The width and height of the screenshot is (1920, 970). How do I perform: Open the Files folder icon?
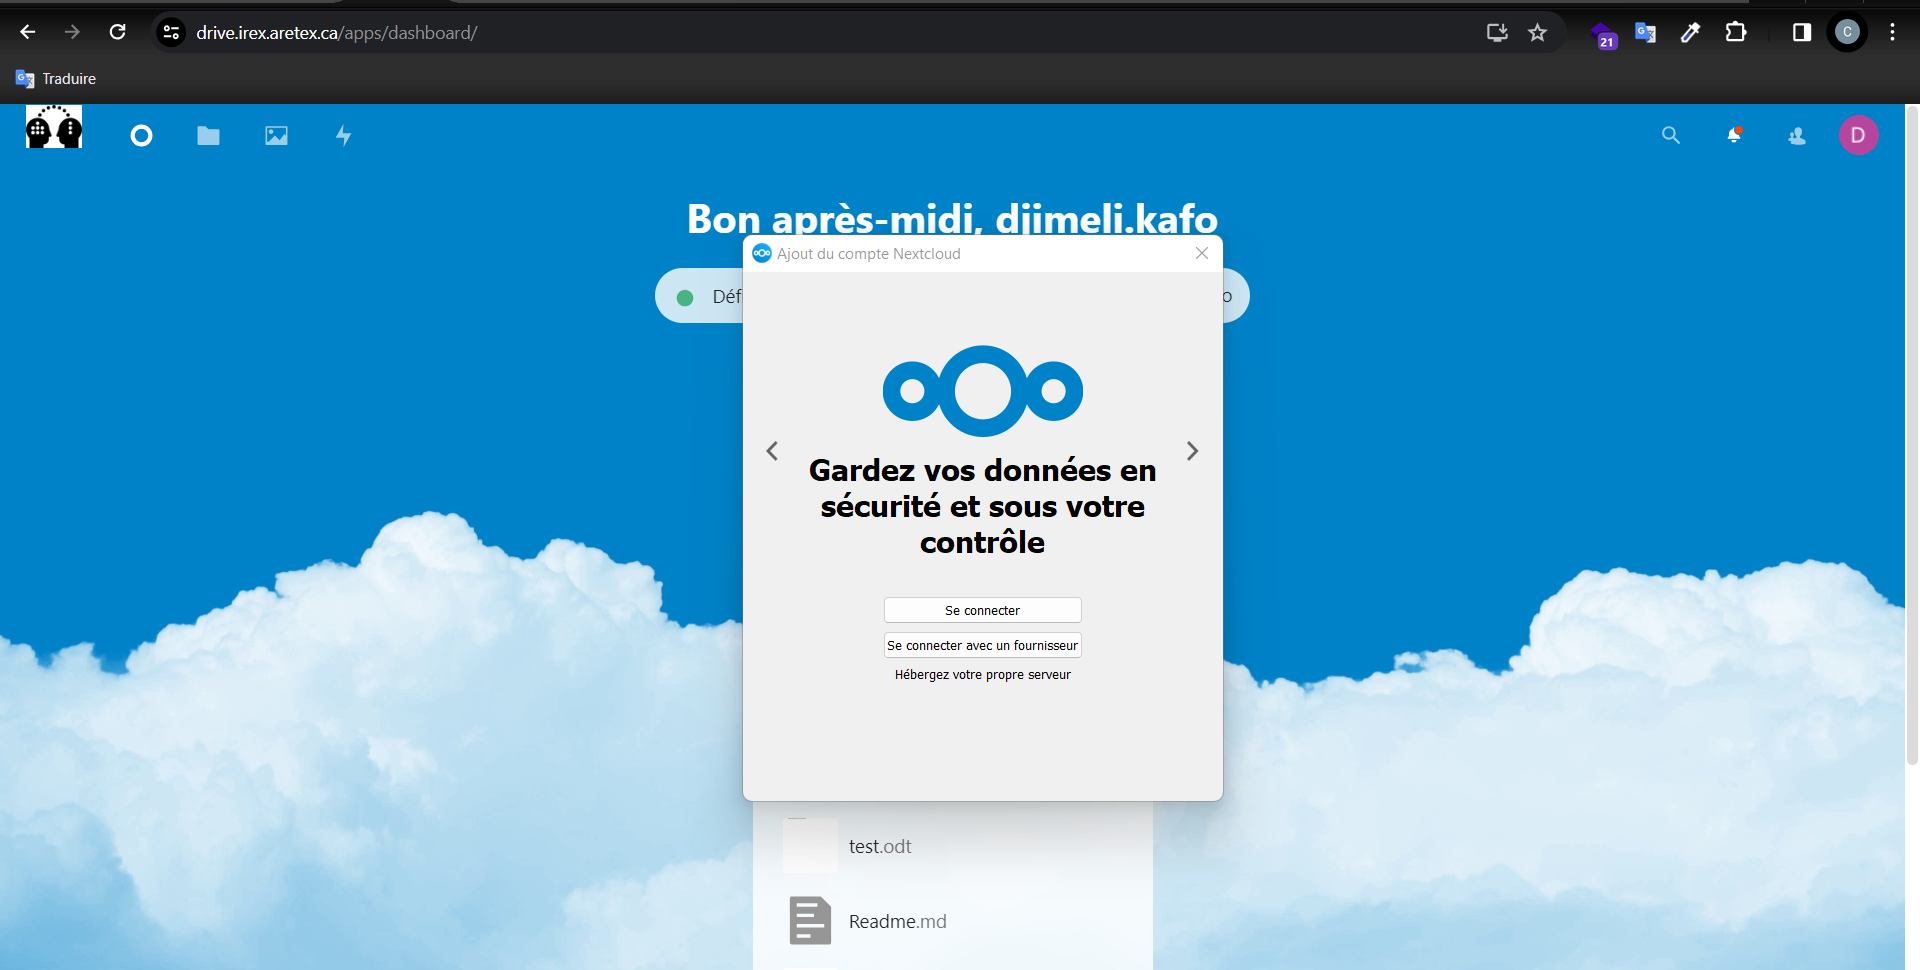(x=208, y=136)
